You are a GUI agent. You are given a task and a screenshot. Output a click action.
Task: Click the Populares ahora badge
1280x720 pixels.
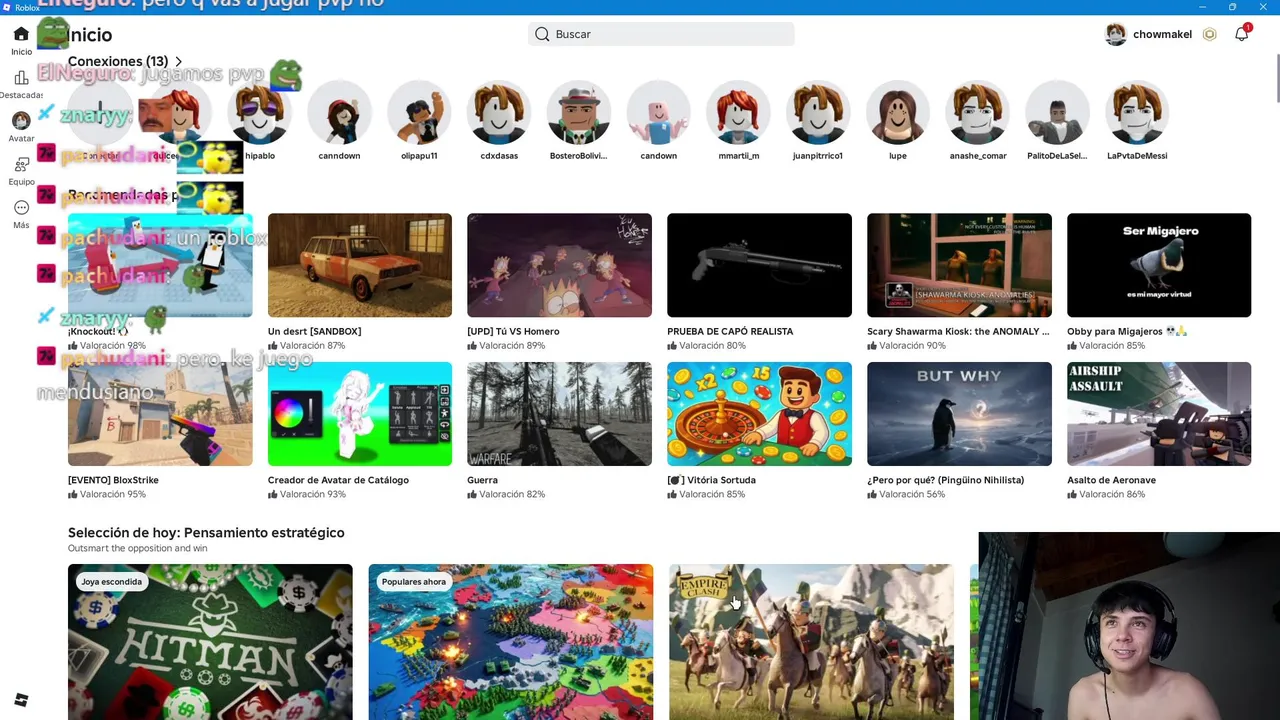413,582
